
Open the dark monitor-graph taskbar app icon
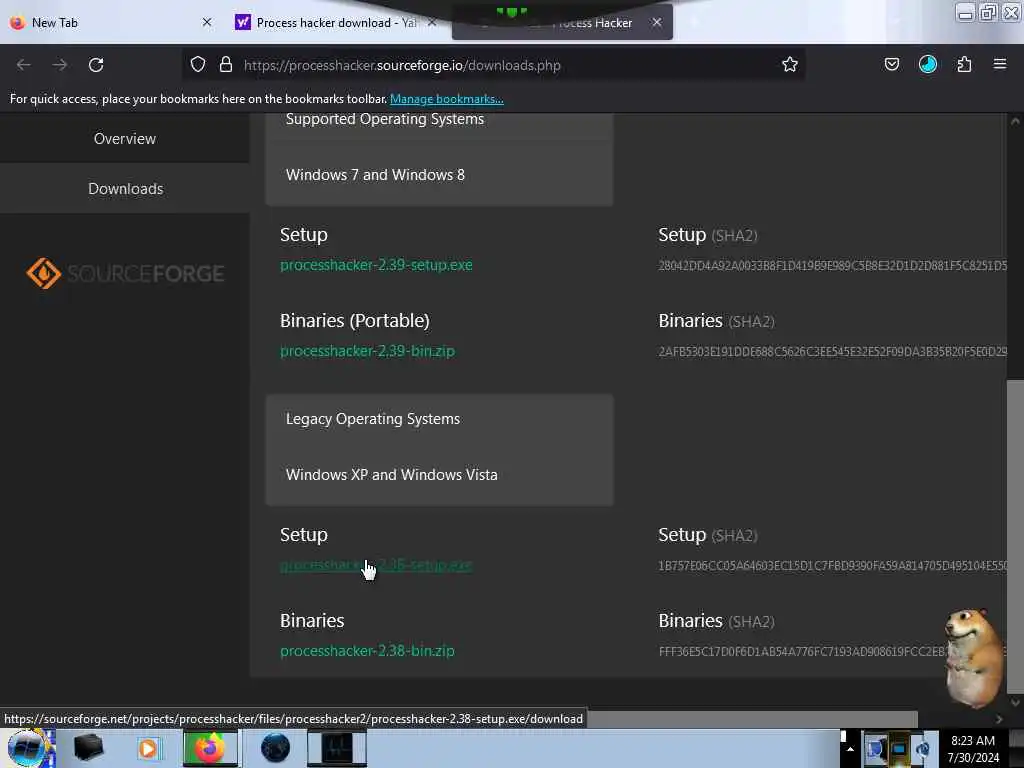click(x=337, y=748)
